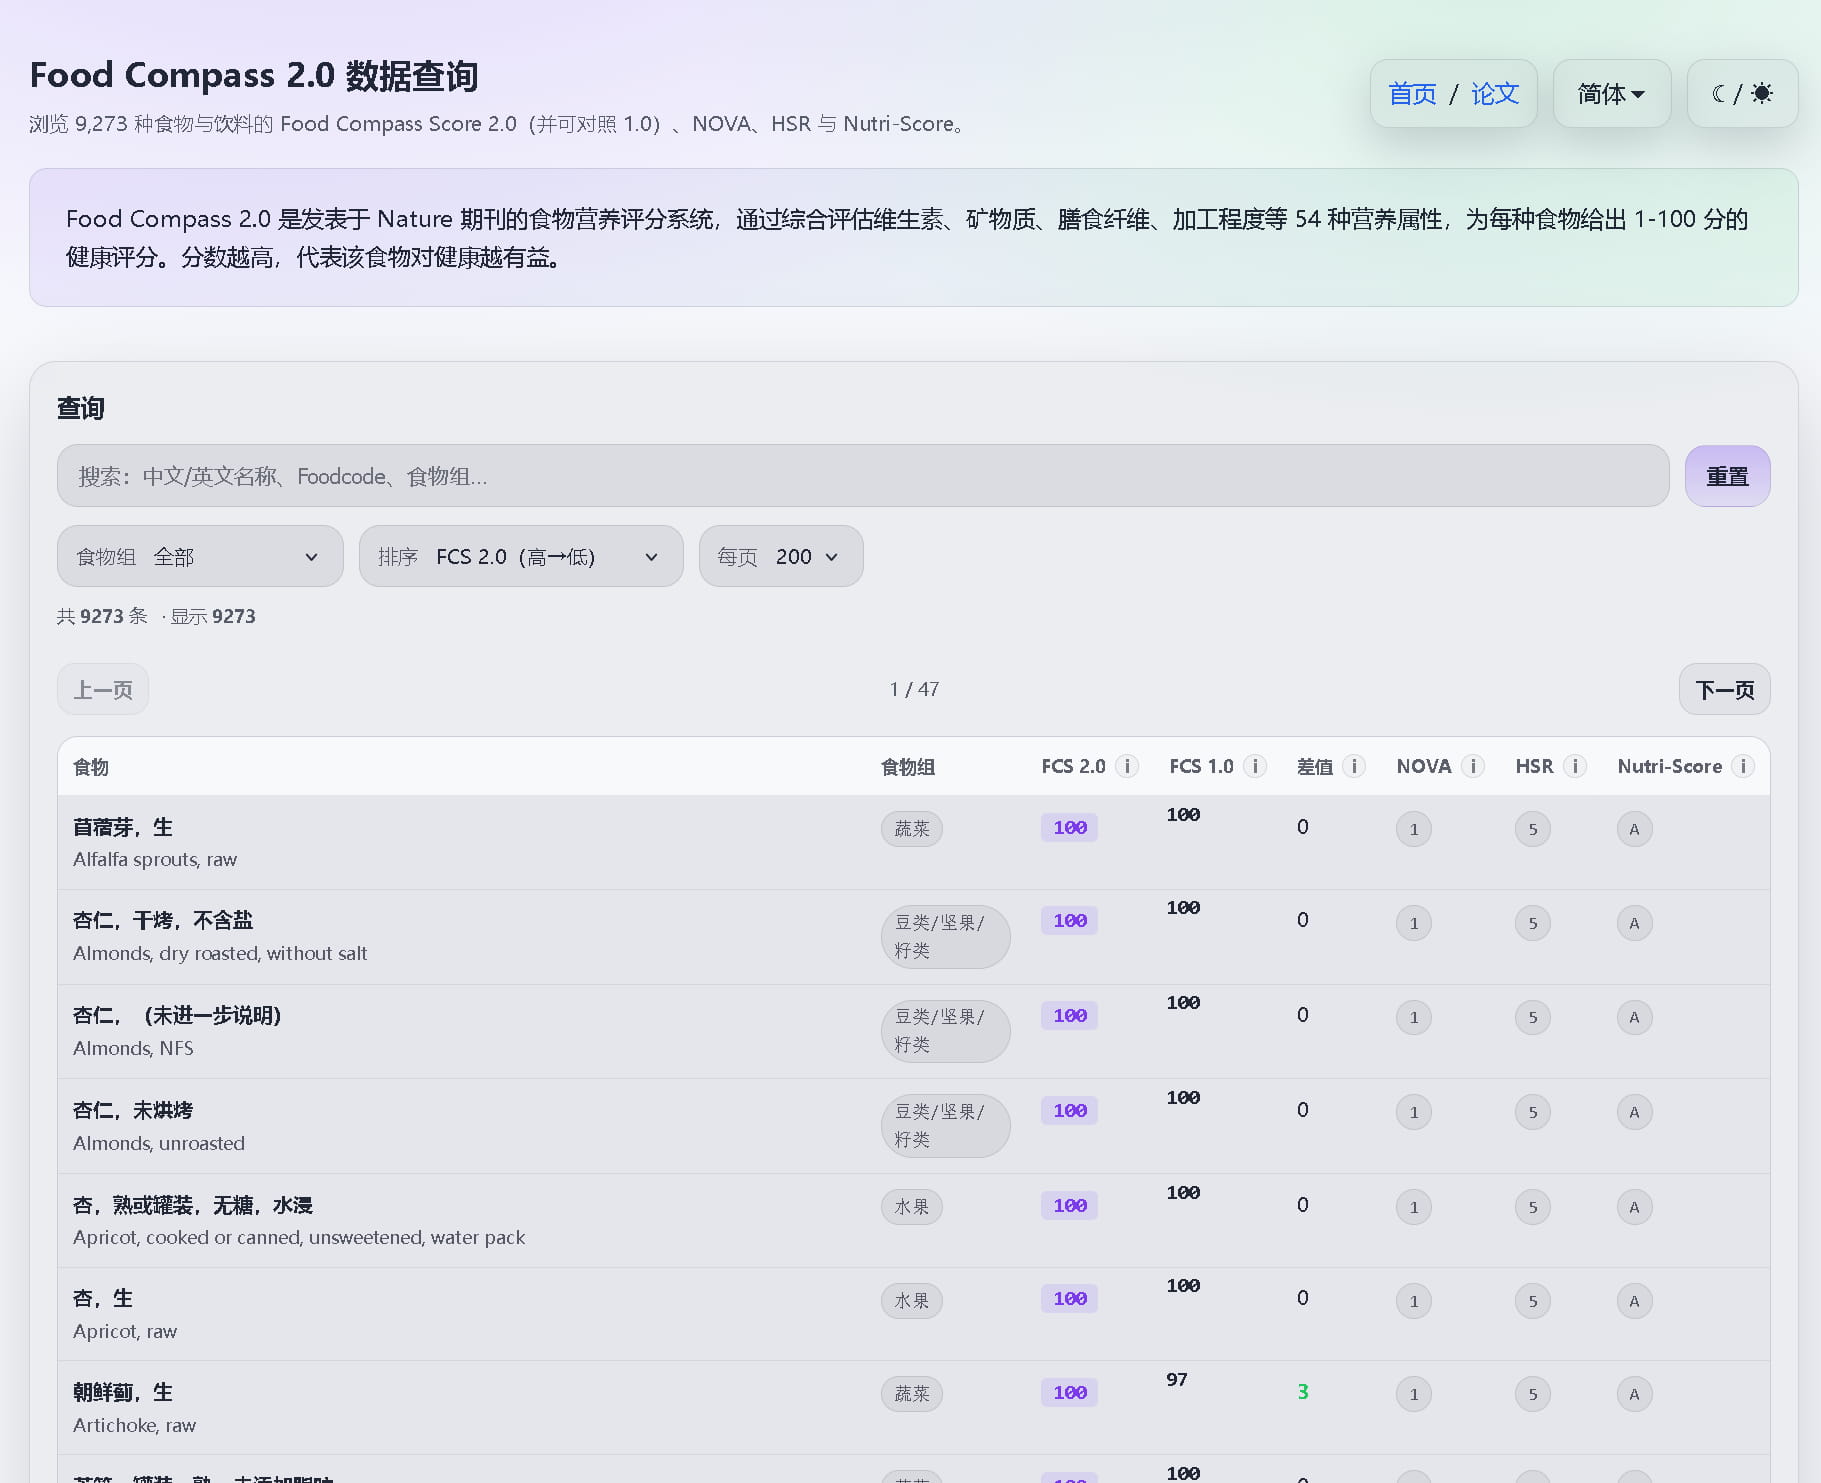Click 豆类/坚果/籽类 tag in Almonds NFS row
The width and height of the screenshot is (1821, 1483).
(x=945, y=1031)
